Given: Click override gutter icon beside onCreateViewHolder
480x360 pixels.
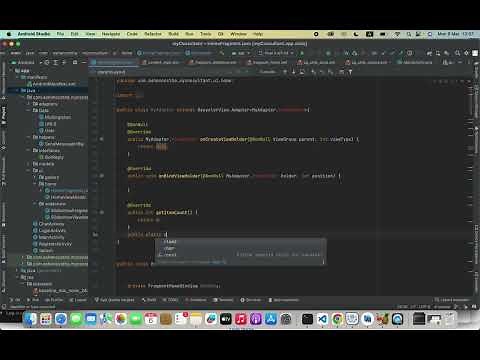Looking at the screenshot, I should point(101,139).
